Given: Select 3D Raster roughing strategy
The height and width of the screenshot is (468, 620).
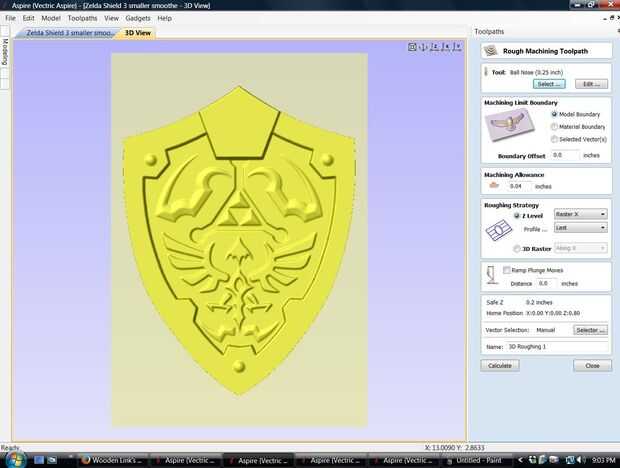Looking at the screenshot, I should pos(517,249).
